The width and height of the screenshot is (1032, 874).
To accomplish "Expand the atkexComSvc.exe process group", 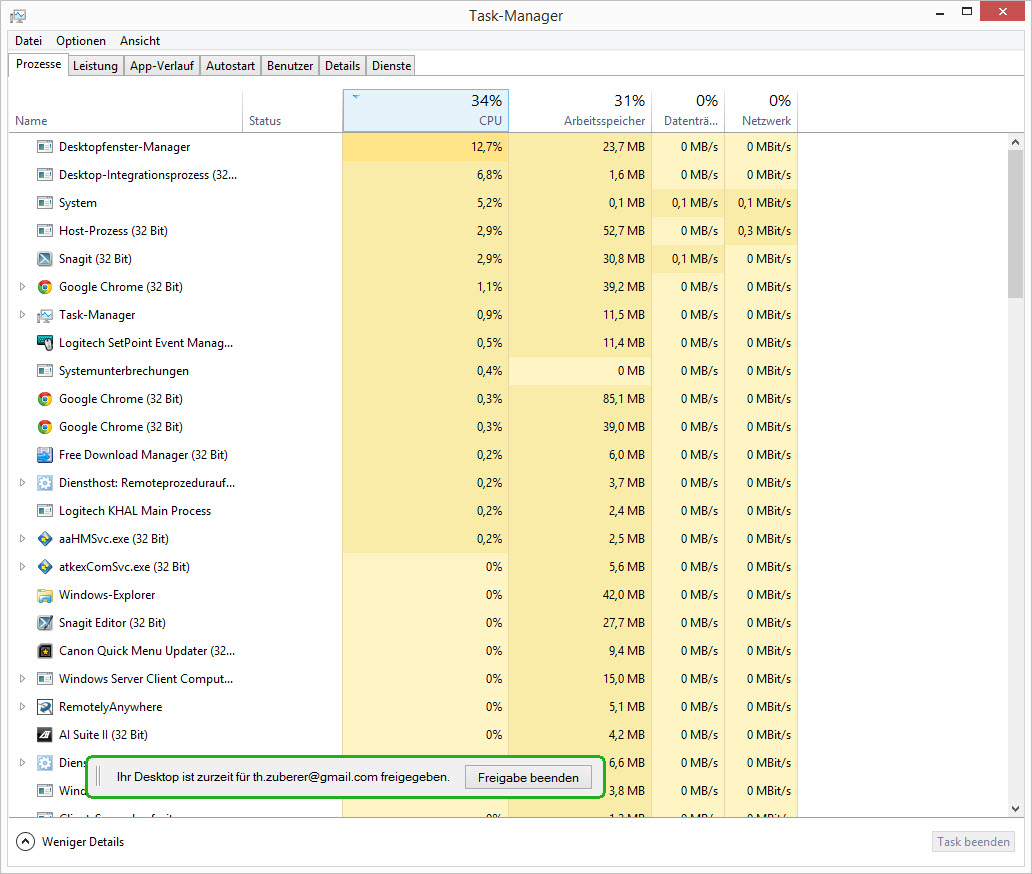I will click(22, 567).
